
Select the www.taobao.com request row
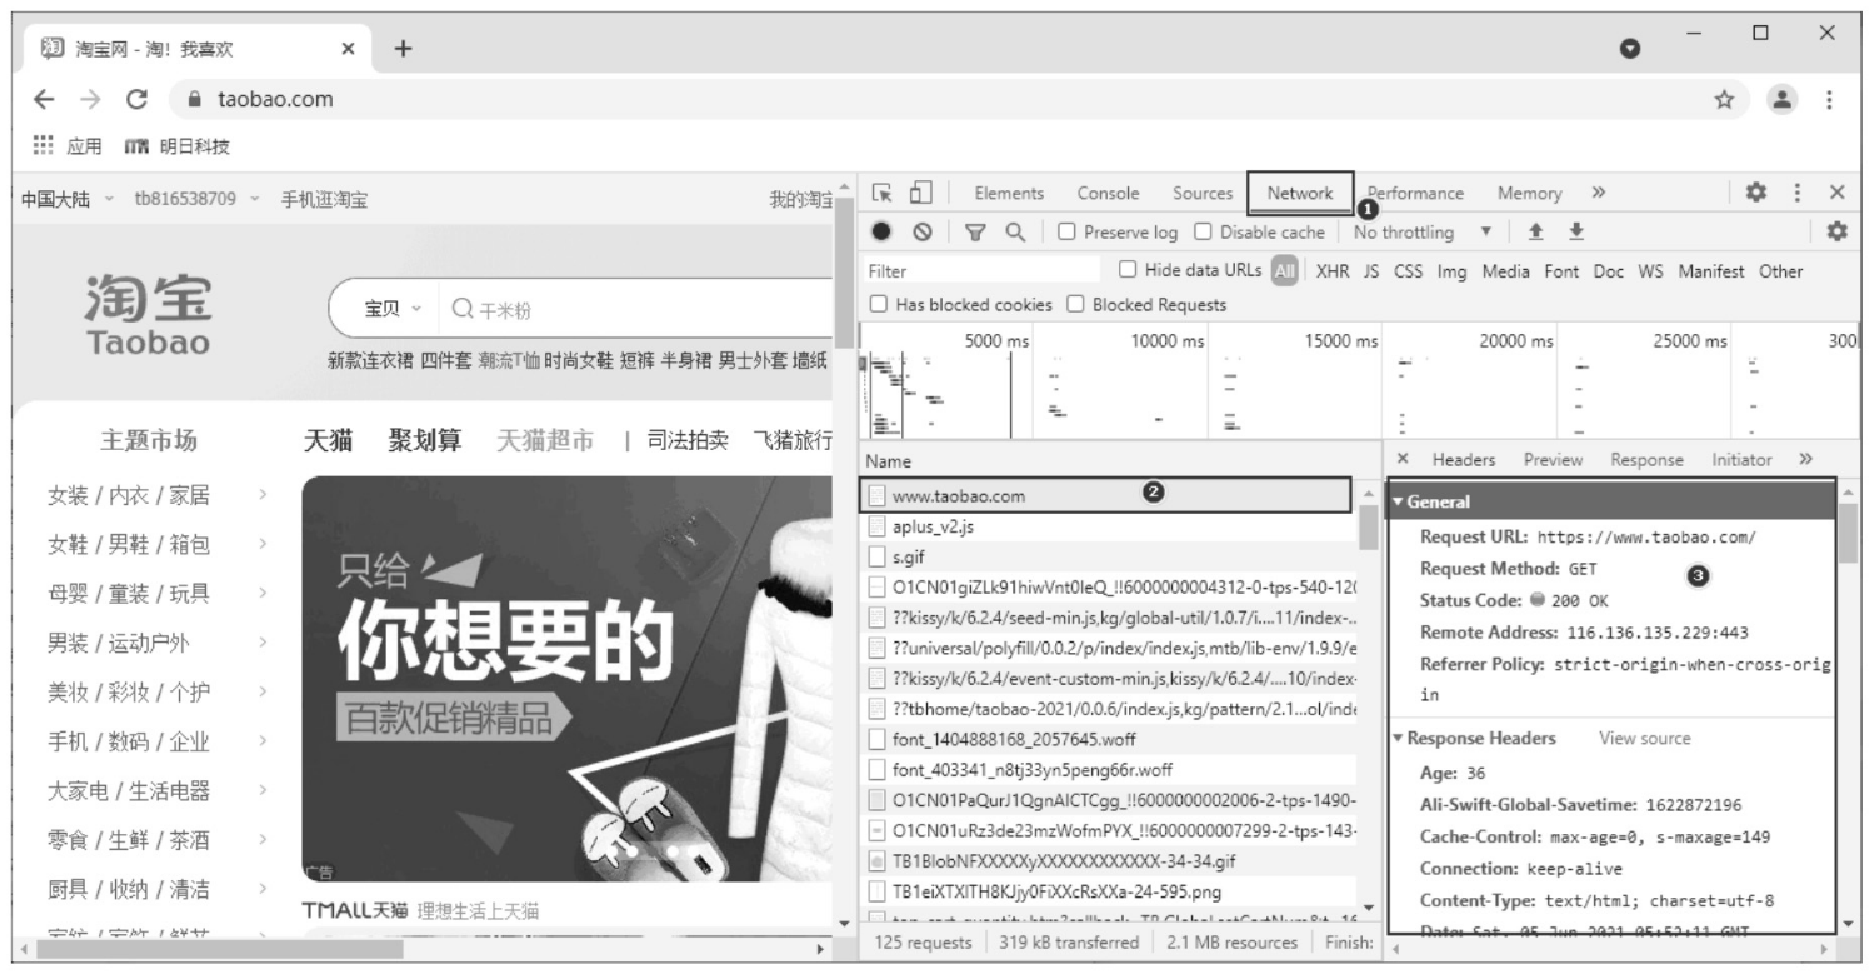(x=1104, y=495)
